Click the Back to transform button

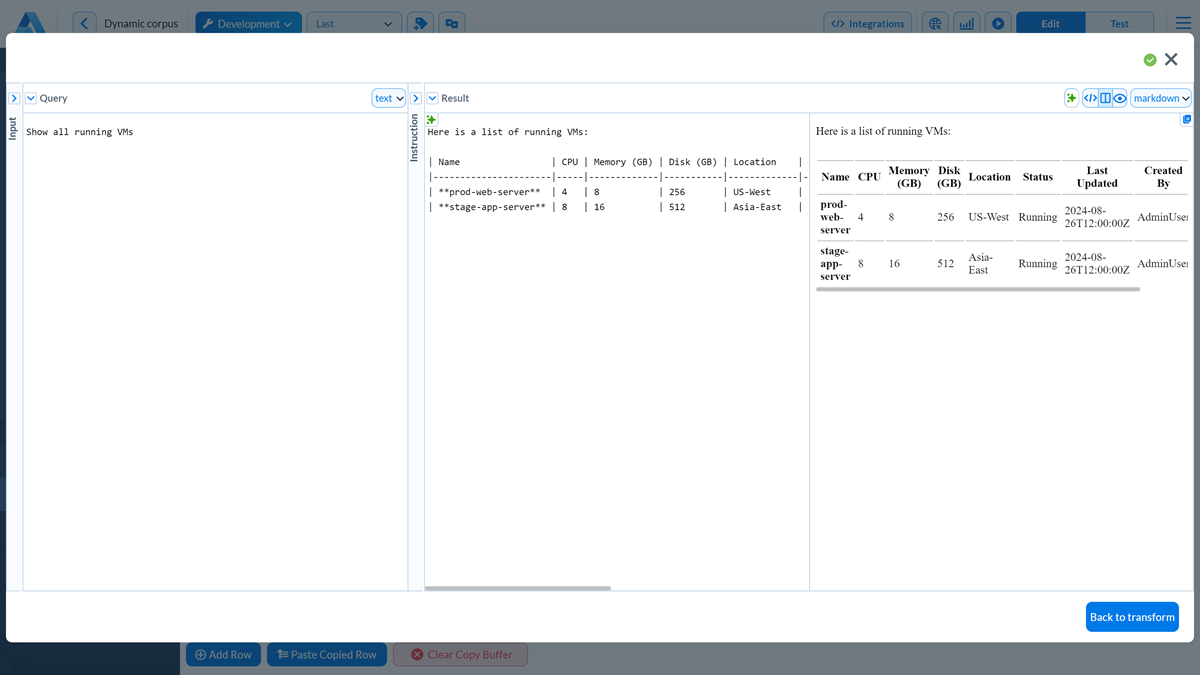click(x=1132, y=617)
